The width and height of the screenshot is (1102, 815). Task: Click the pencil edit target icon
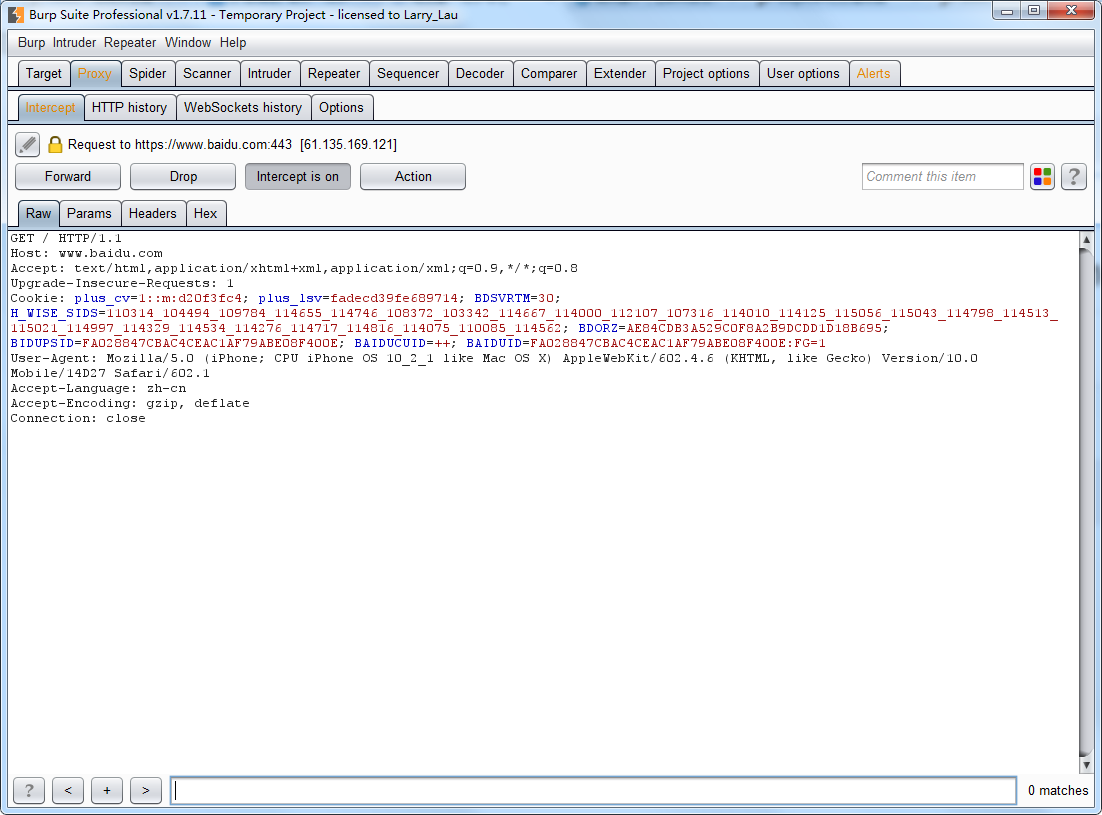pyautogui.click(x=27, y=145)
